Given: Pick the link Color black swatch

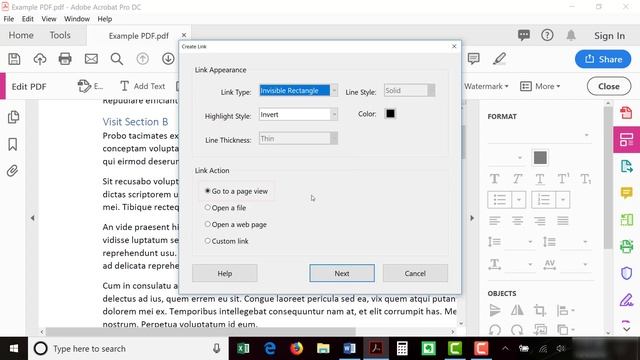Looking at the screenshot, I should coord(390,113).
